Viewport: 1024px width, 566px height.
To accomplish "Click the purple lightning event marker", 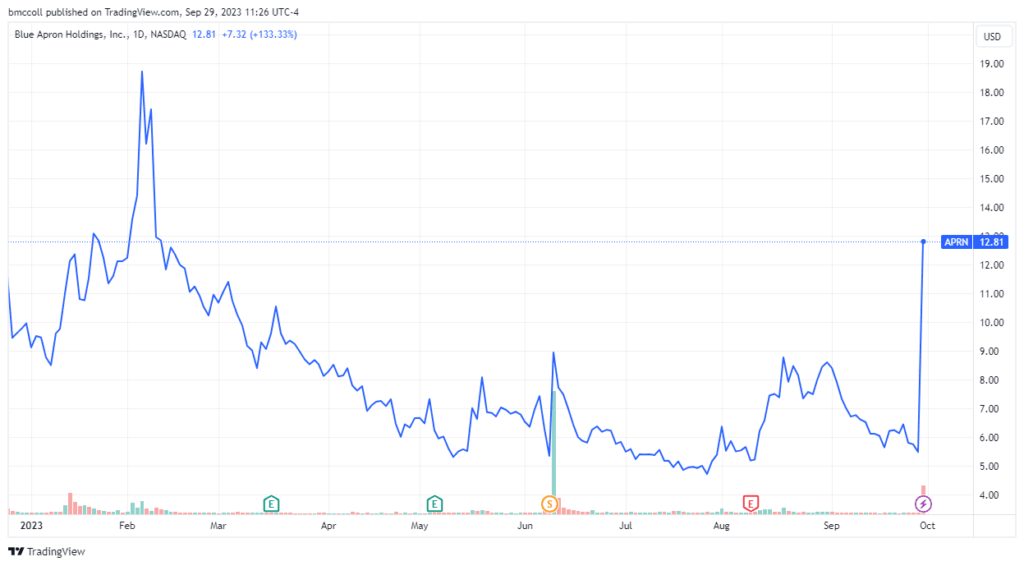I will click(923, 504).
